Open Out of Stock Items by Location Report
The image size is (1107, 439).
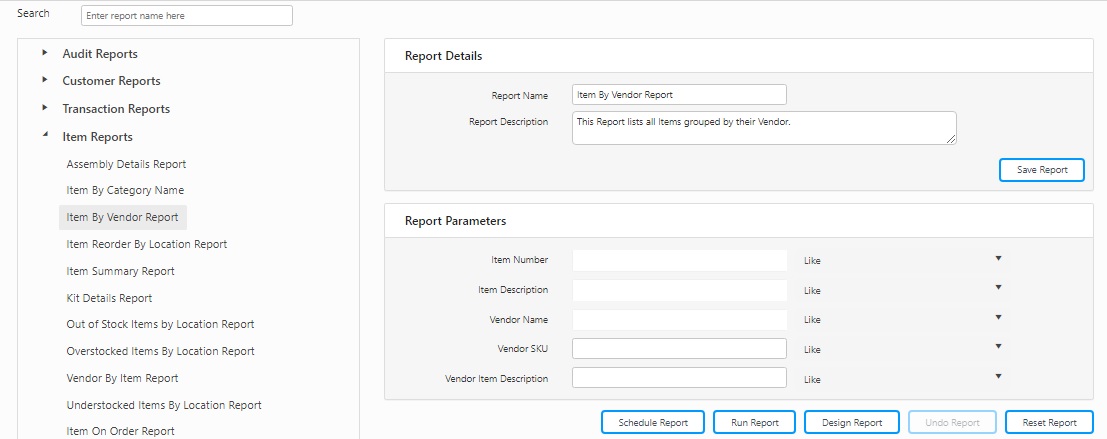click(160, 324)
